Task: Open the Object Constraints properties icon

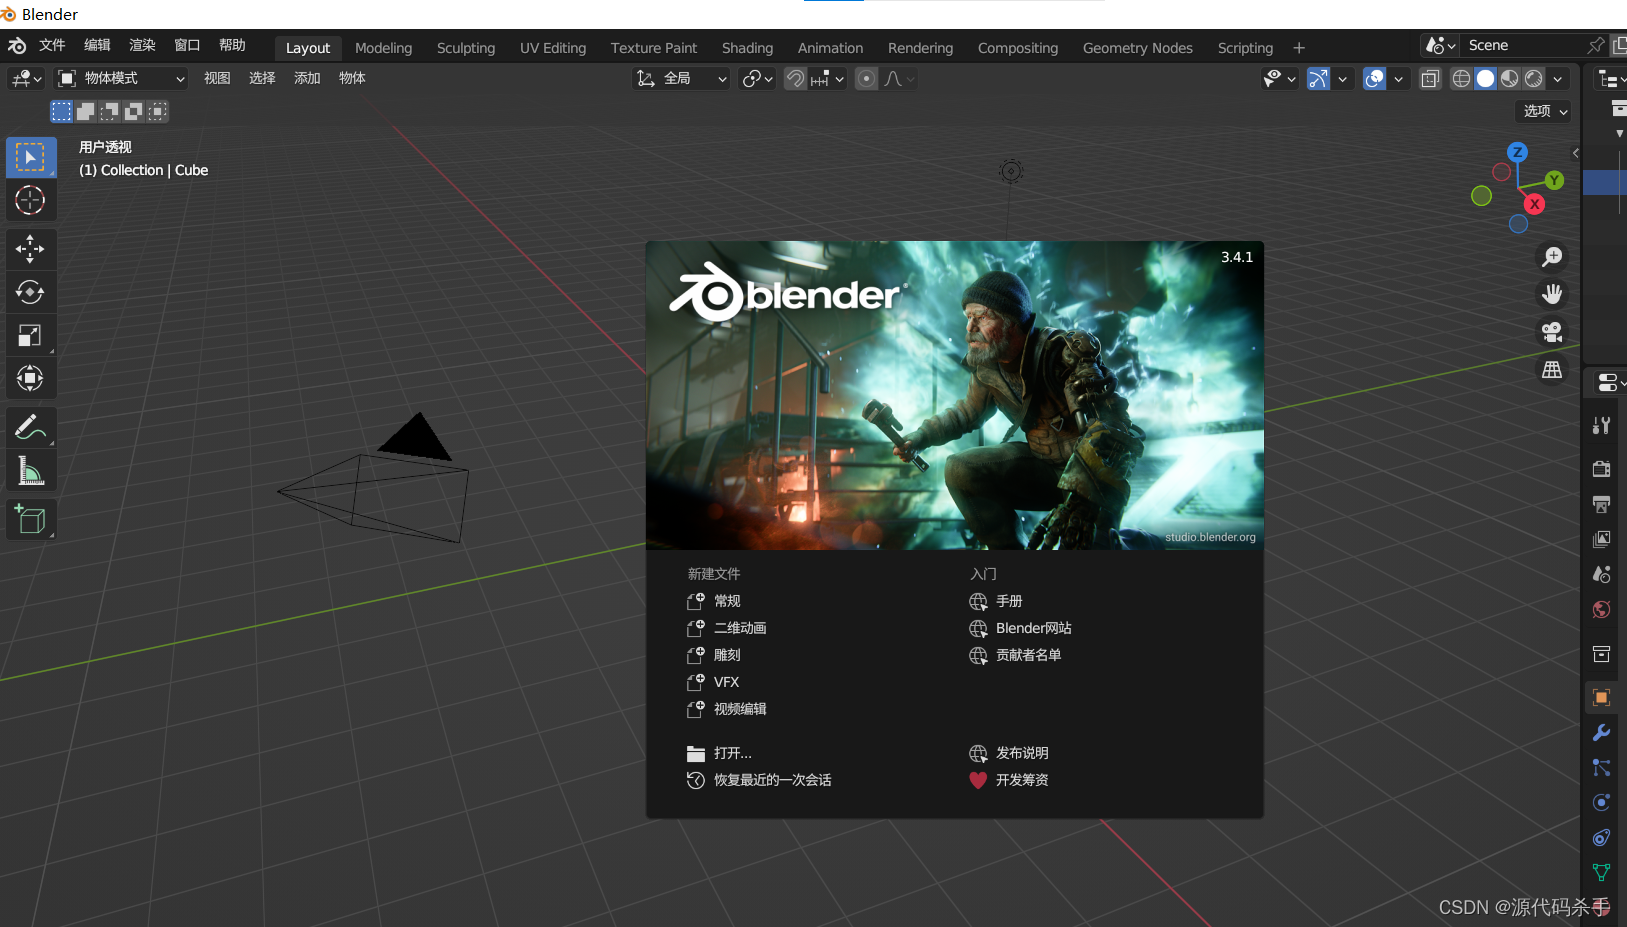Action: point(1601,838)
